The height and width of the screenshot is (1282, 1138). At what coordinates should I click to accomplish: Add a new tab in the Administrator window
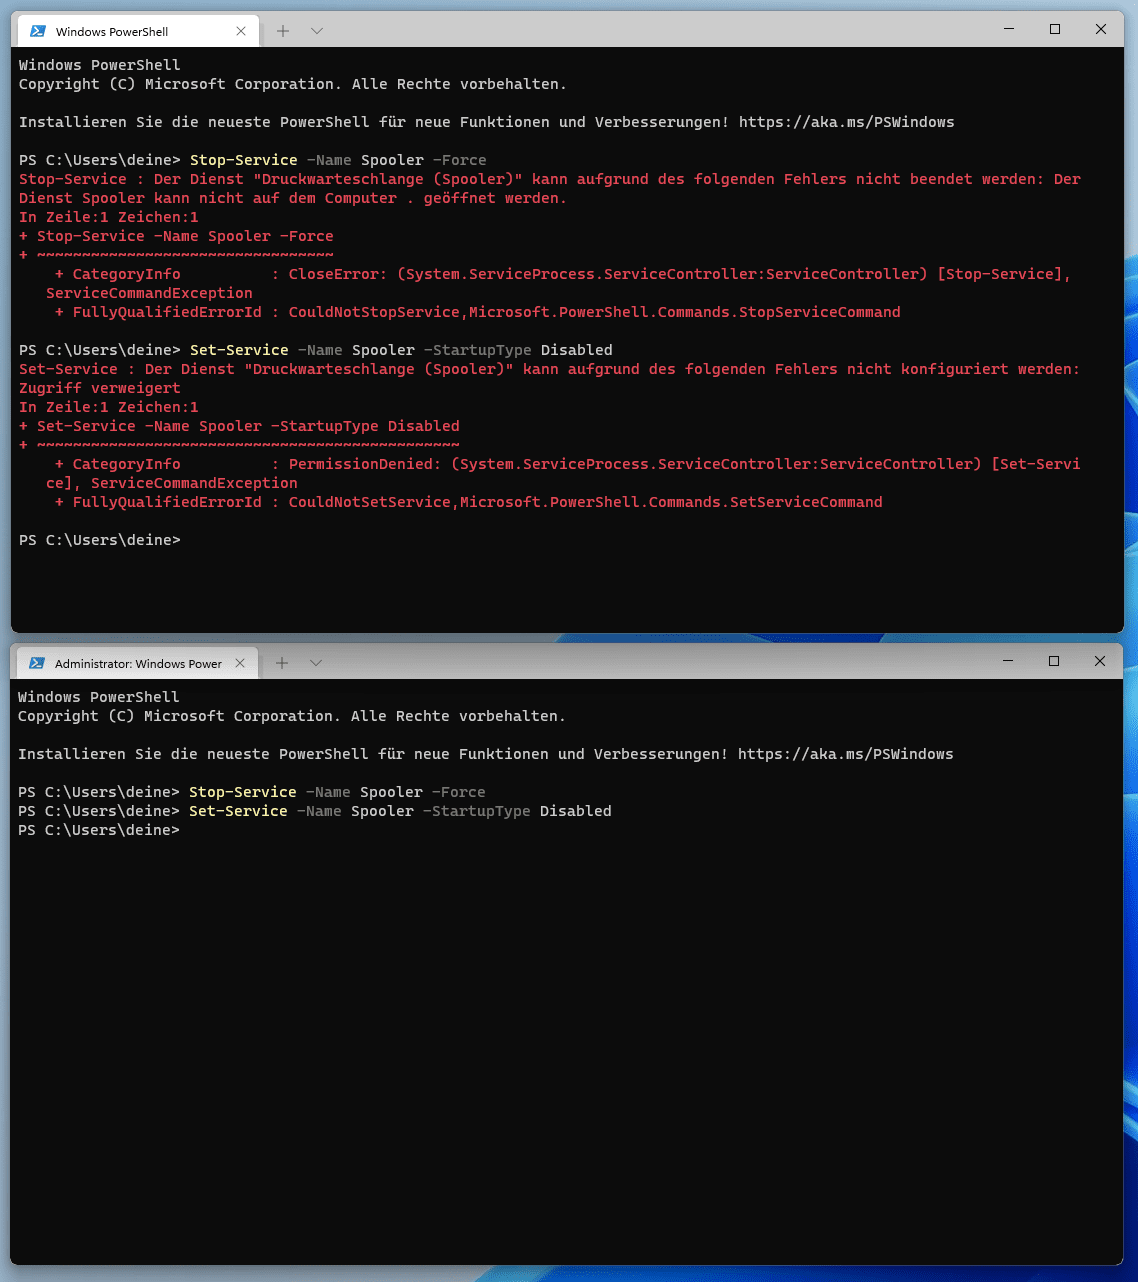[282, 663]
